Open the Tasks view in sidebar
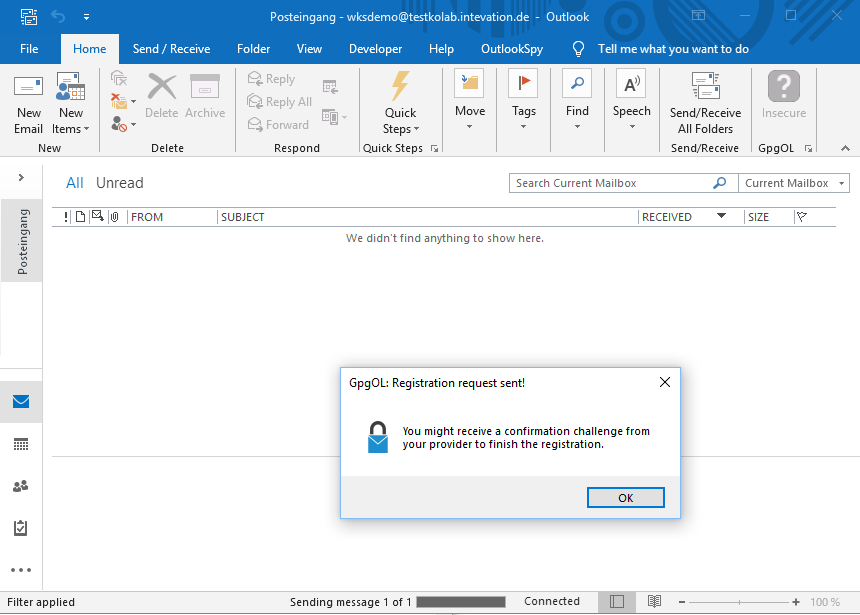 click(21, 528)
